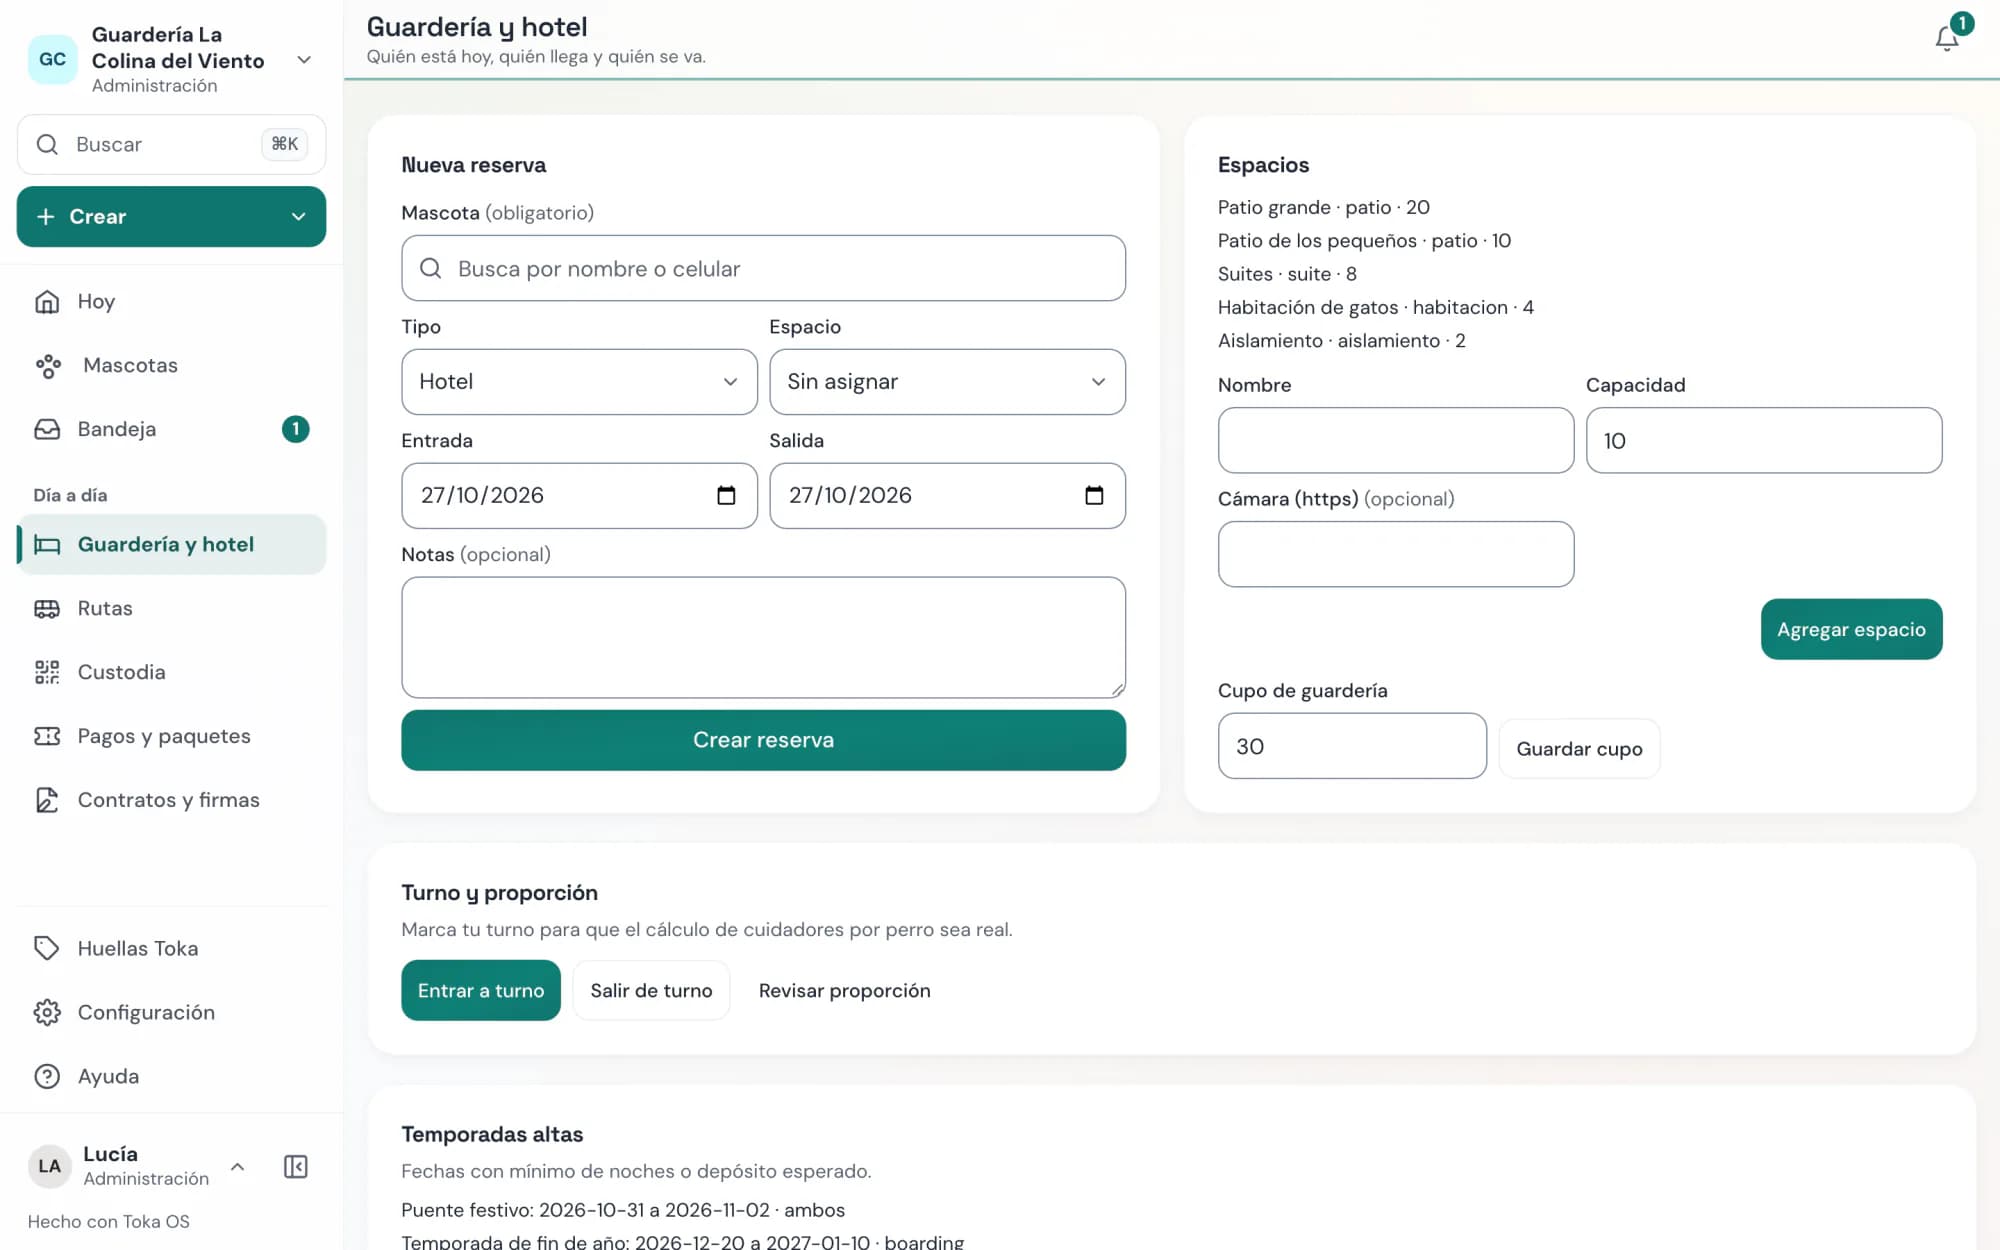Click the Rutas bus icon
Screen dimensions: 2000x1250
coord(47,608)
